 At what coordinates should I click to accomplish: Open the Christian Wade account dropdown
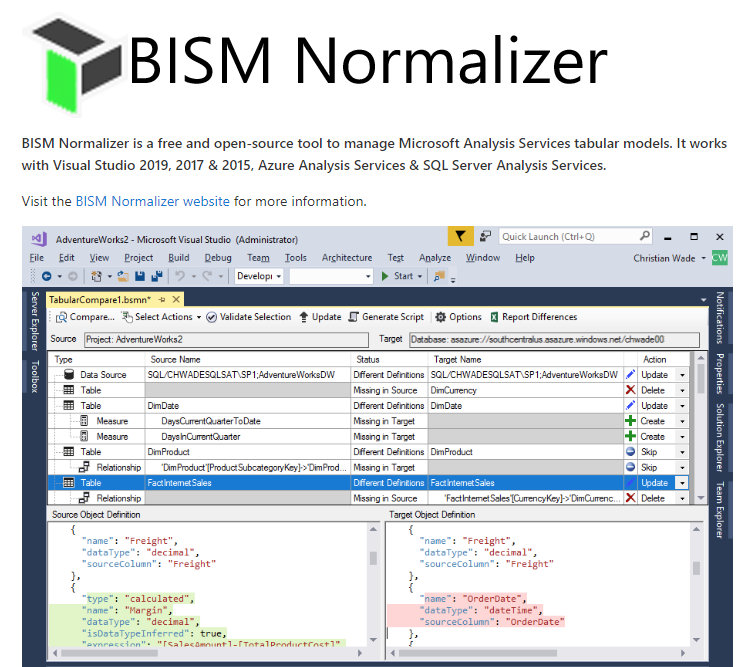[669, 258]
